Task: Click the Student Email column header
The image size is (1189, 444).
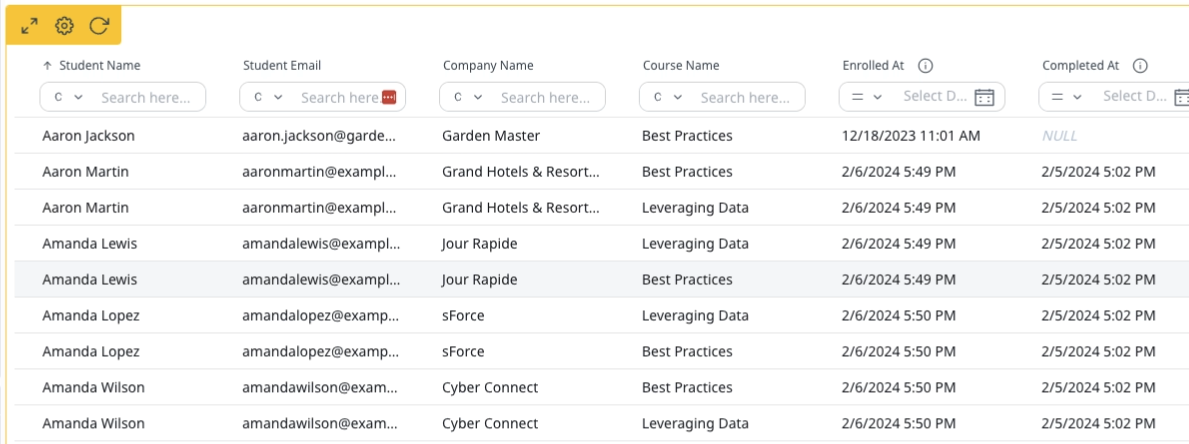Action: [x=282, y=66]
